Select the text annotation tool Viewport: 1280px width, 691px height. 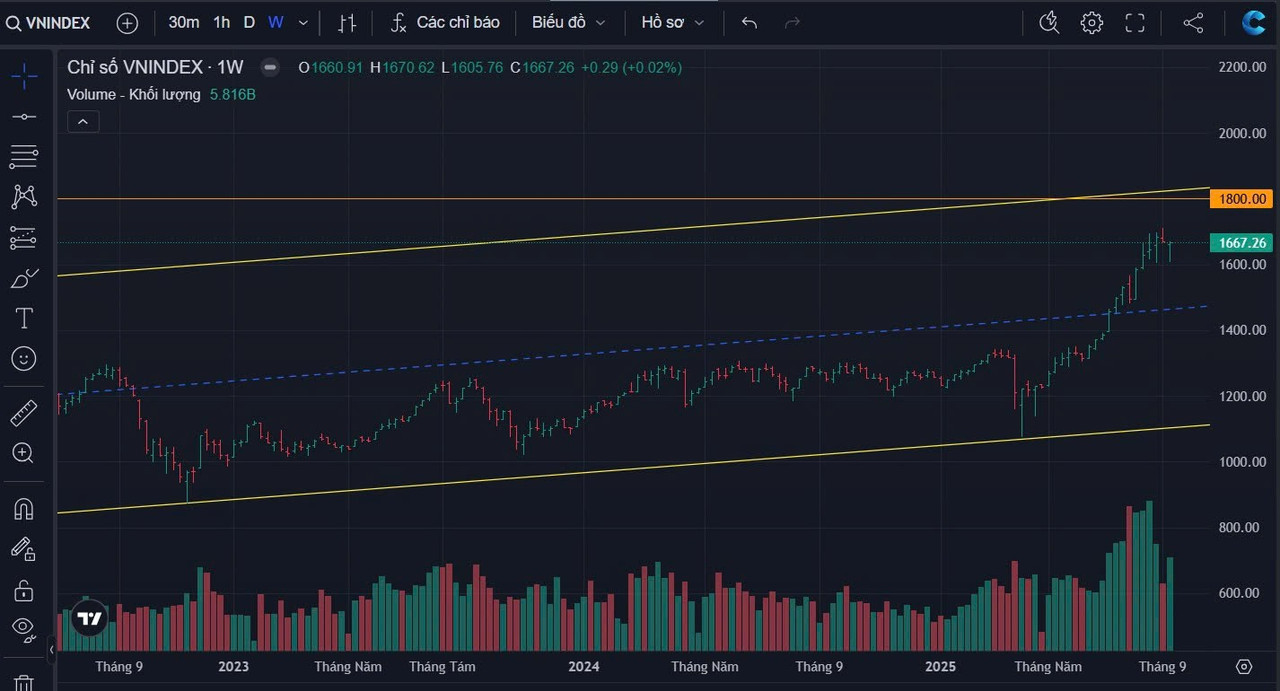coord(24,318)
